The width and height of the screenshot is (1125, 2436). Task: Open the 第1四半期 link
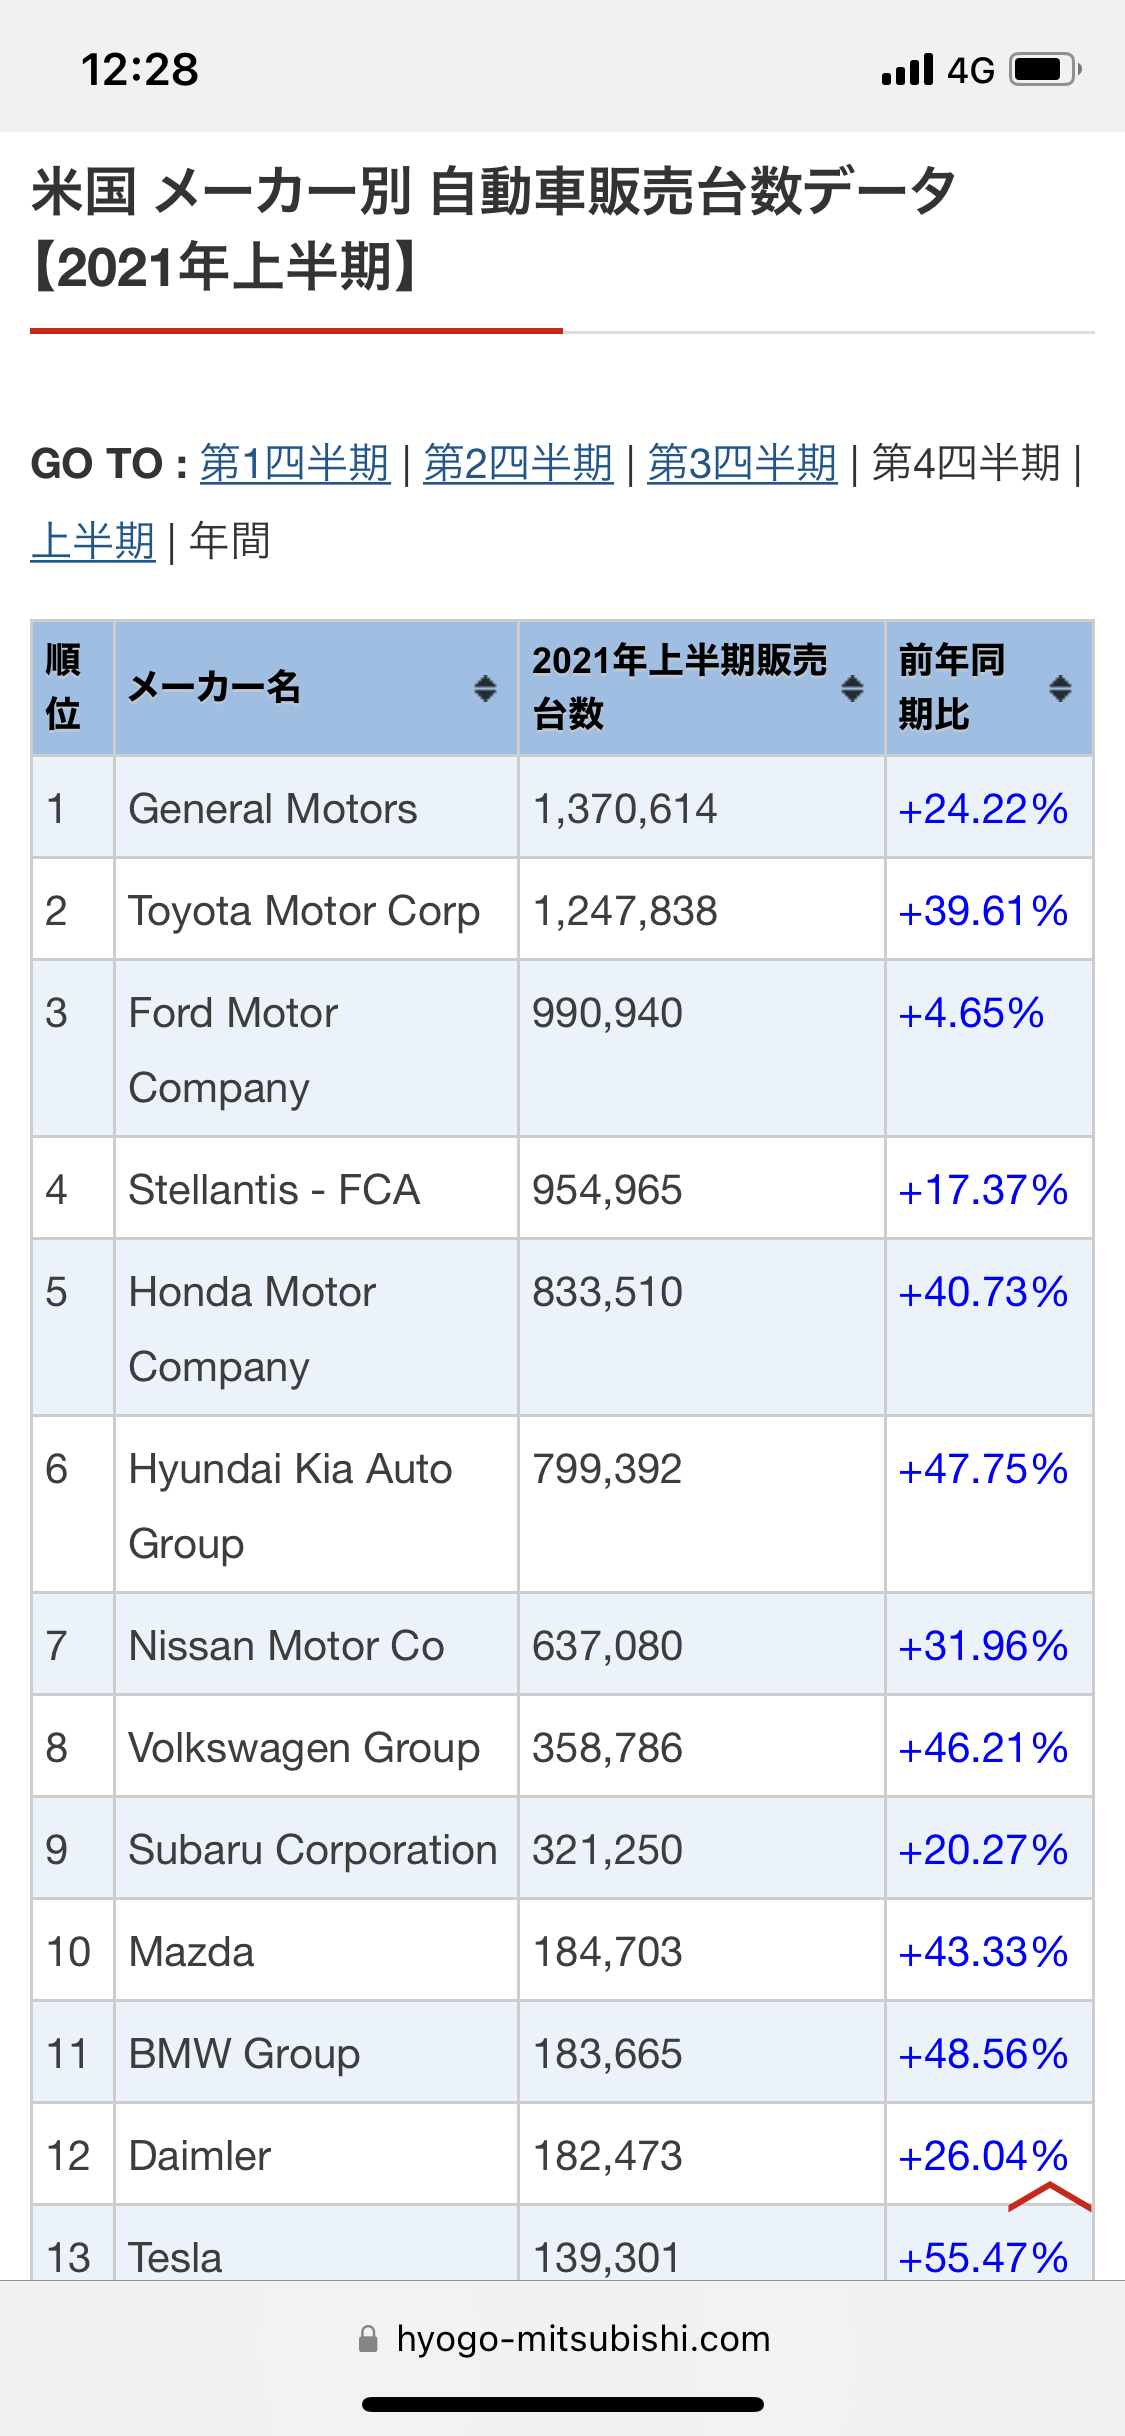295,464
